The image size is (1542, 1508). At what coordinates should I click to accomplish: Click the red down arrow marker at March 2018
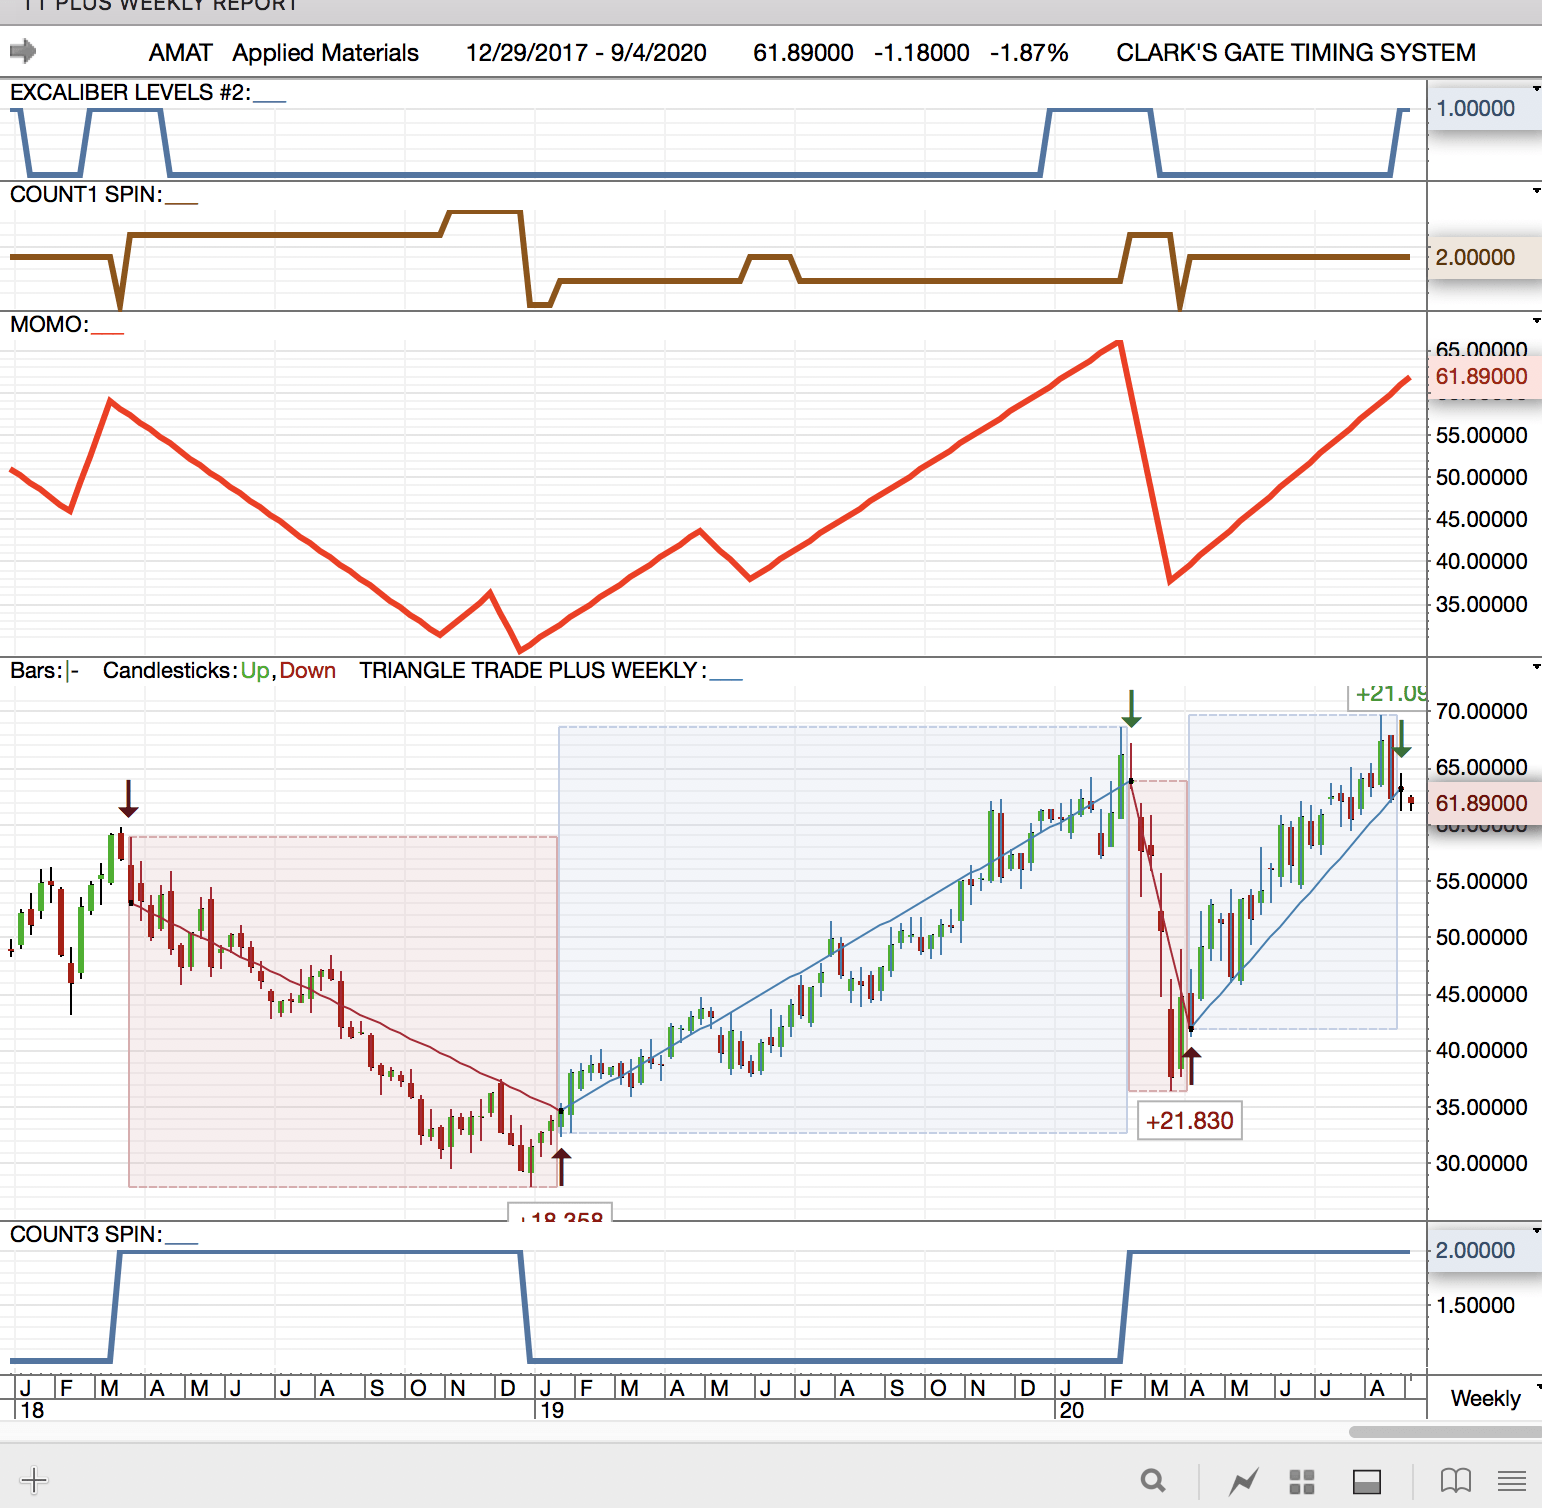[x=128, y=798]
